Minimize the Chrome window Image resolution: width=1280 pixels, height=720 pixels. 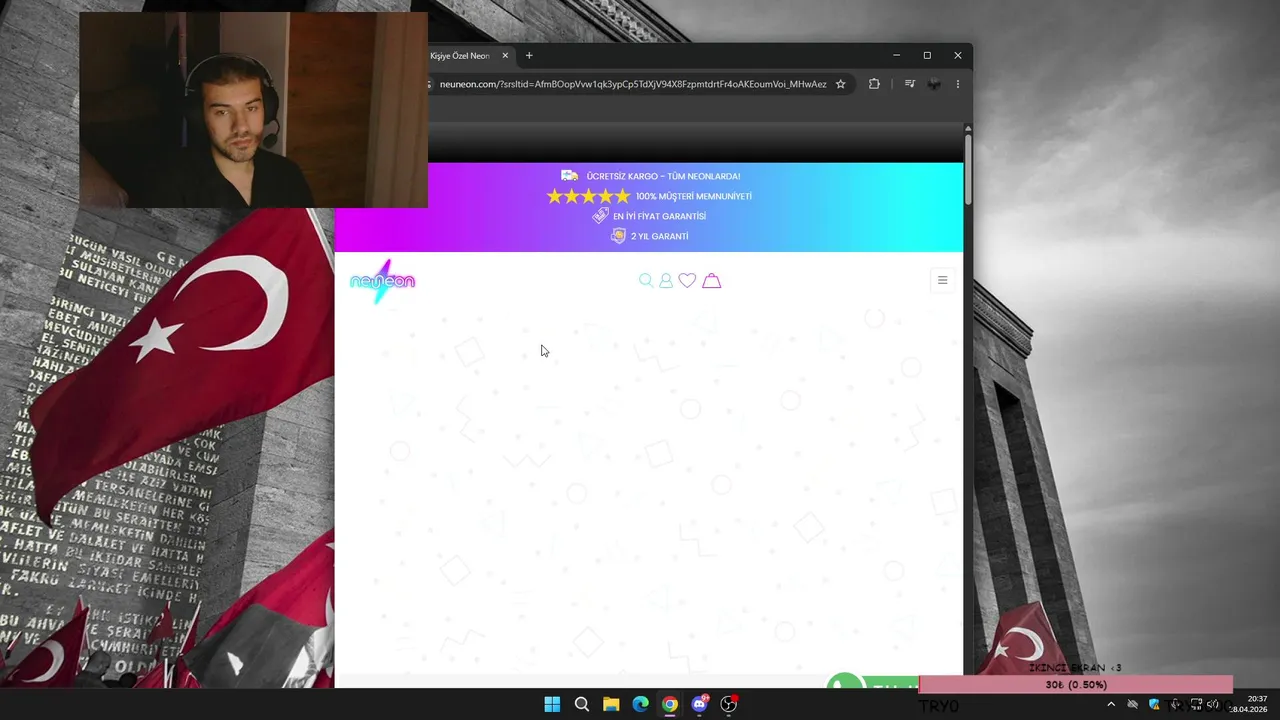click(896, 55)
